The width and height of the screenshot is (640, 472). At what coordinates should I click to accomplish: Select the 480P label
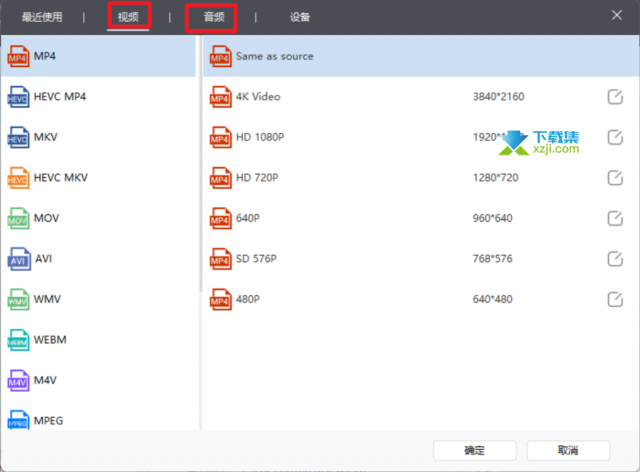[248, 299]
